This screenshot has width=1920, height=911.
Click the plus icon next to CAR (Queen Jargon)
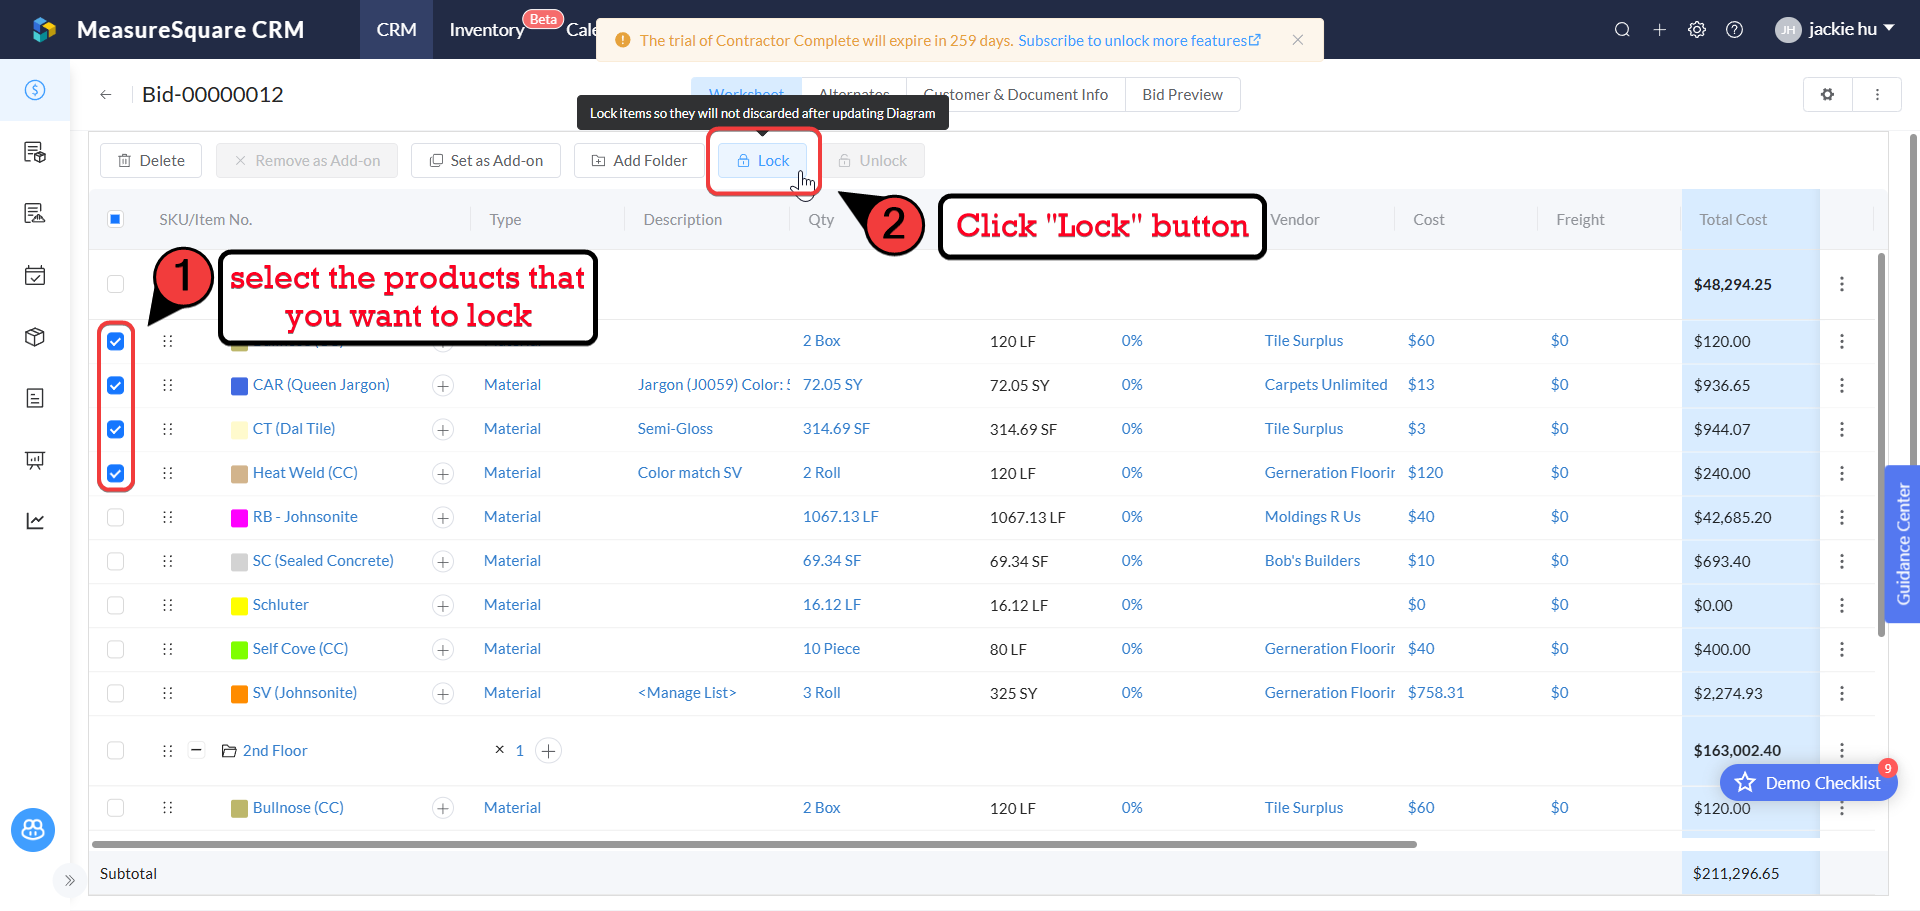tap(443, 386)
